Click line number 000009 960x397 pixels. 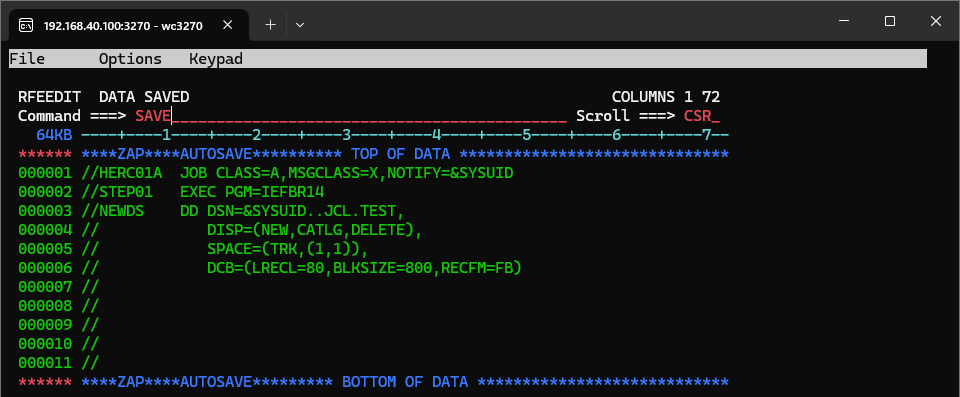(x=45, y=325)
